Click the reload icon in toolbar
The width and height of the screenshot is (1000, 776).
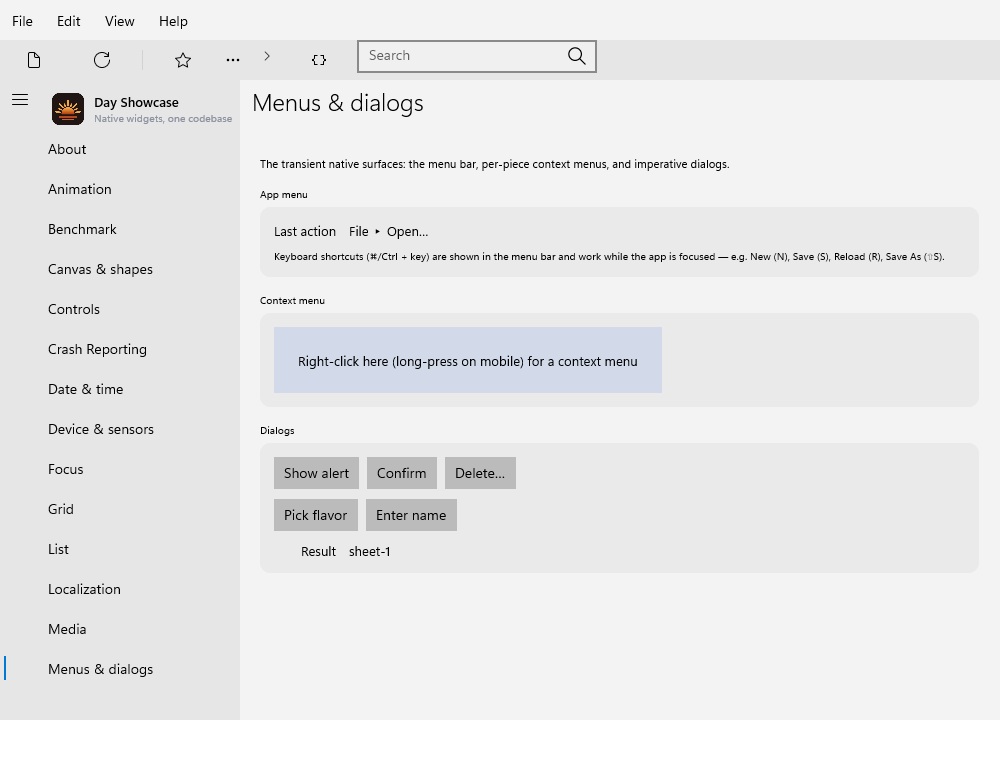102,60
